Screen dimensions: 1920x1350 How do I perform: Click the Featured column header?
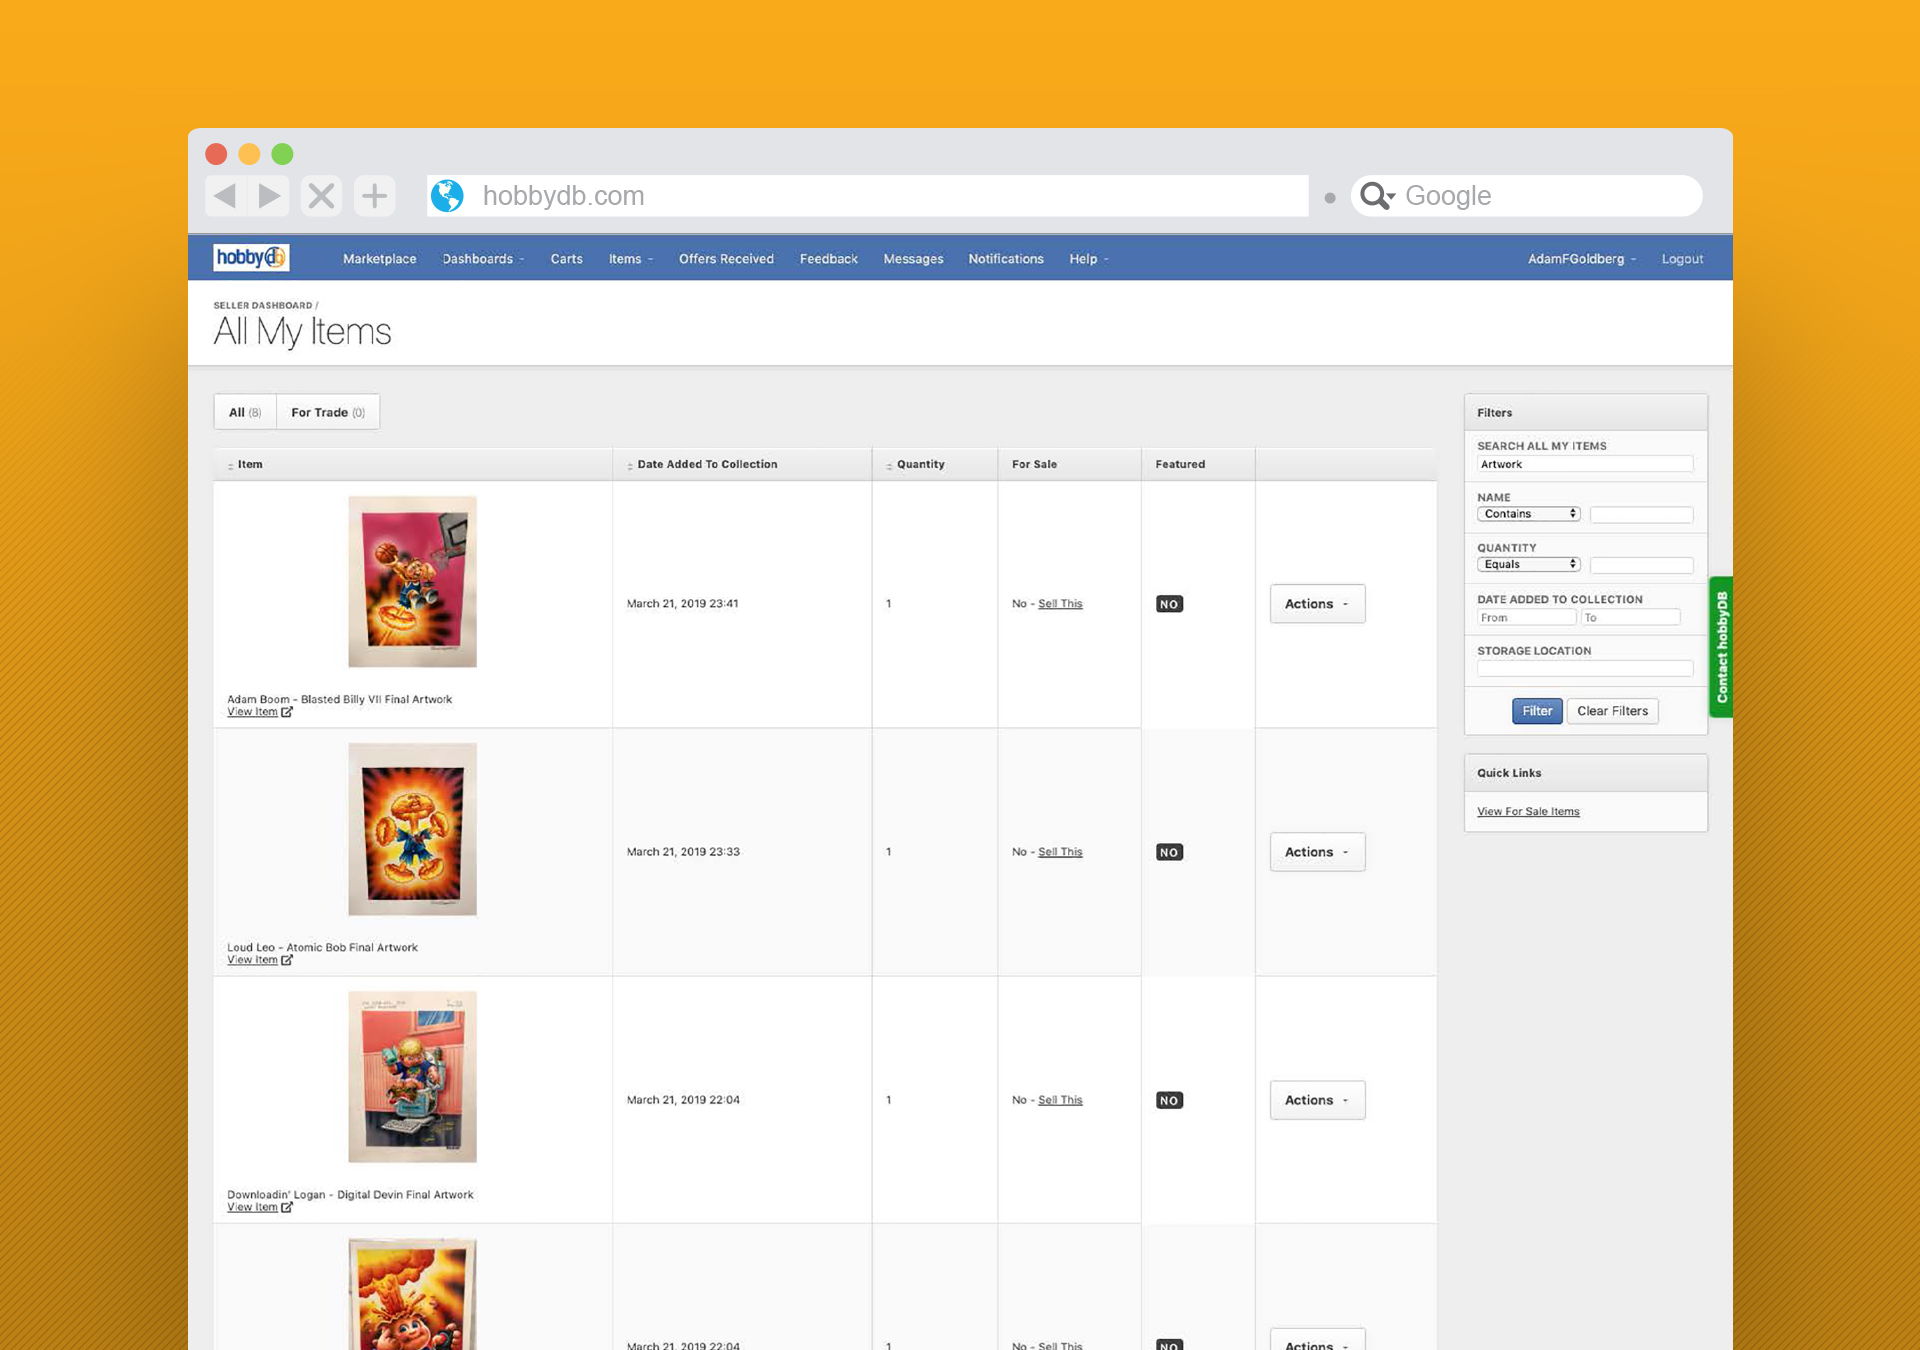pyautogui.click(x=1180, y=464)
